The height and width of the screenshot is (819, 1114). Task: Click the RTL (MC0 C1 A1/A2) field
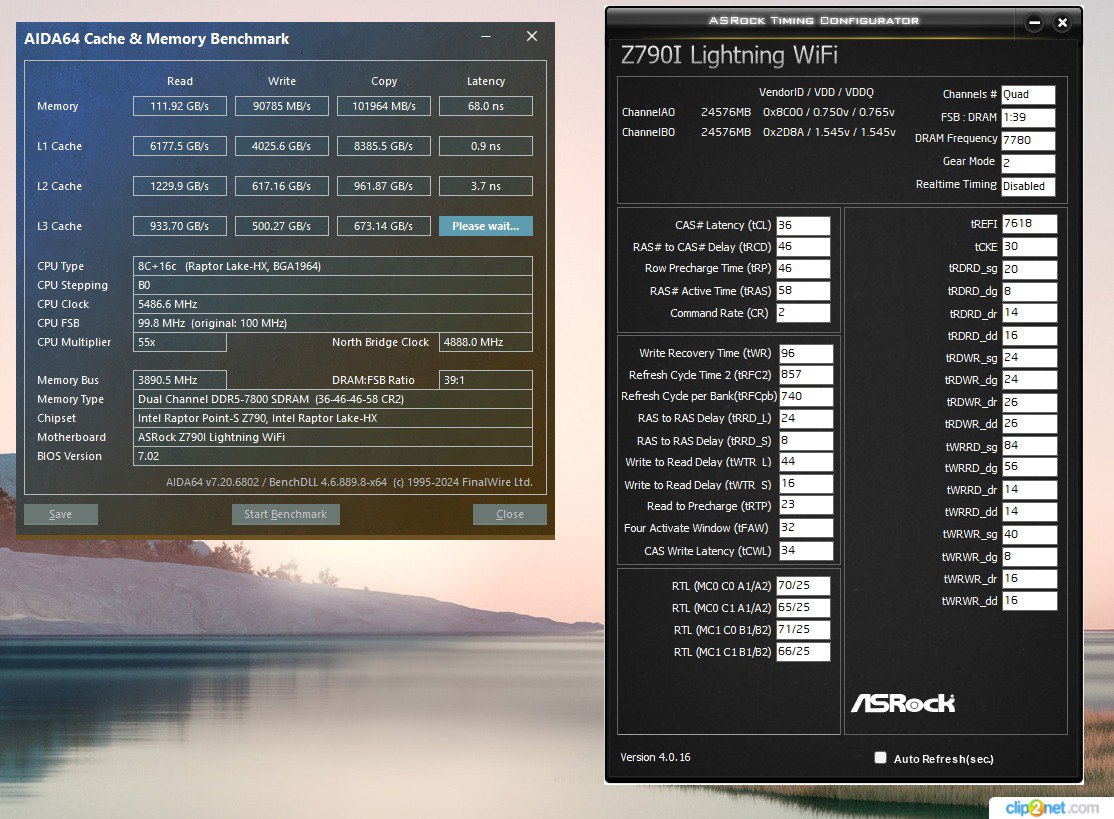coord(803,607)
